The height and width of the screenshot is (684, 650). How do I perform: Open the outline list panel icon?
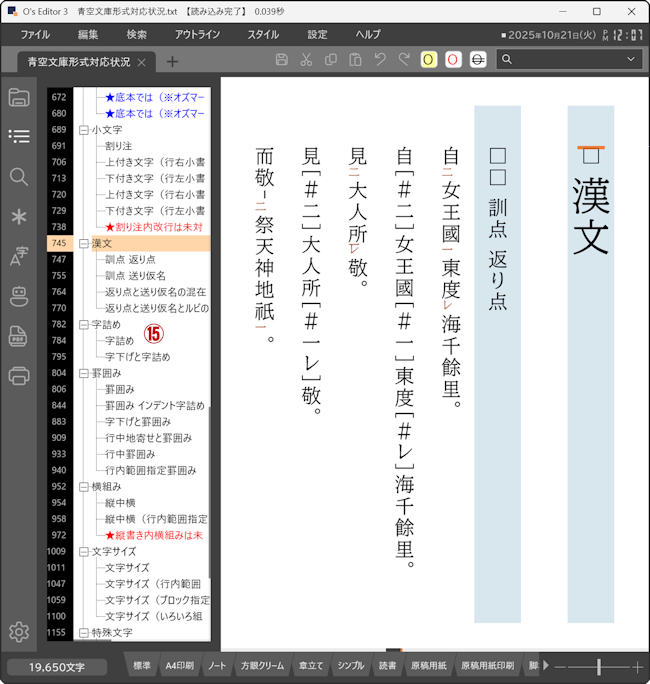18,136
